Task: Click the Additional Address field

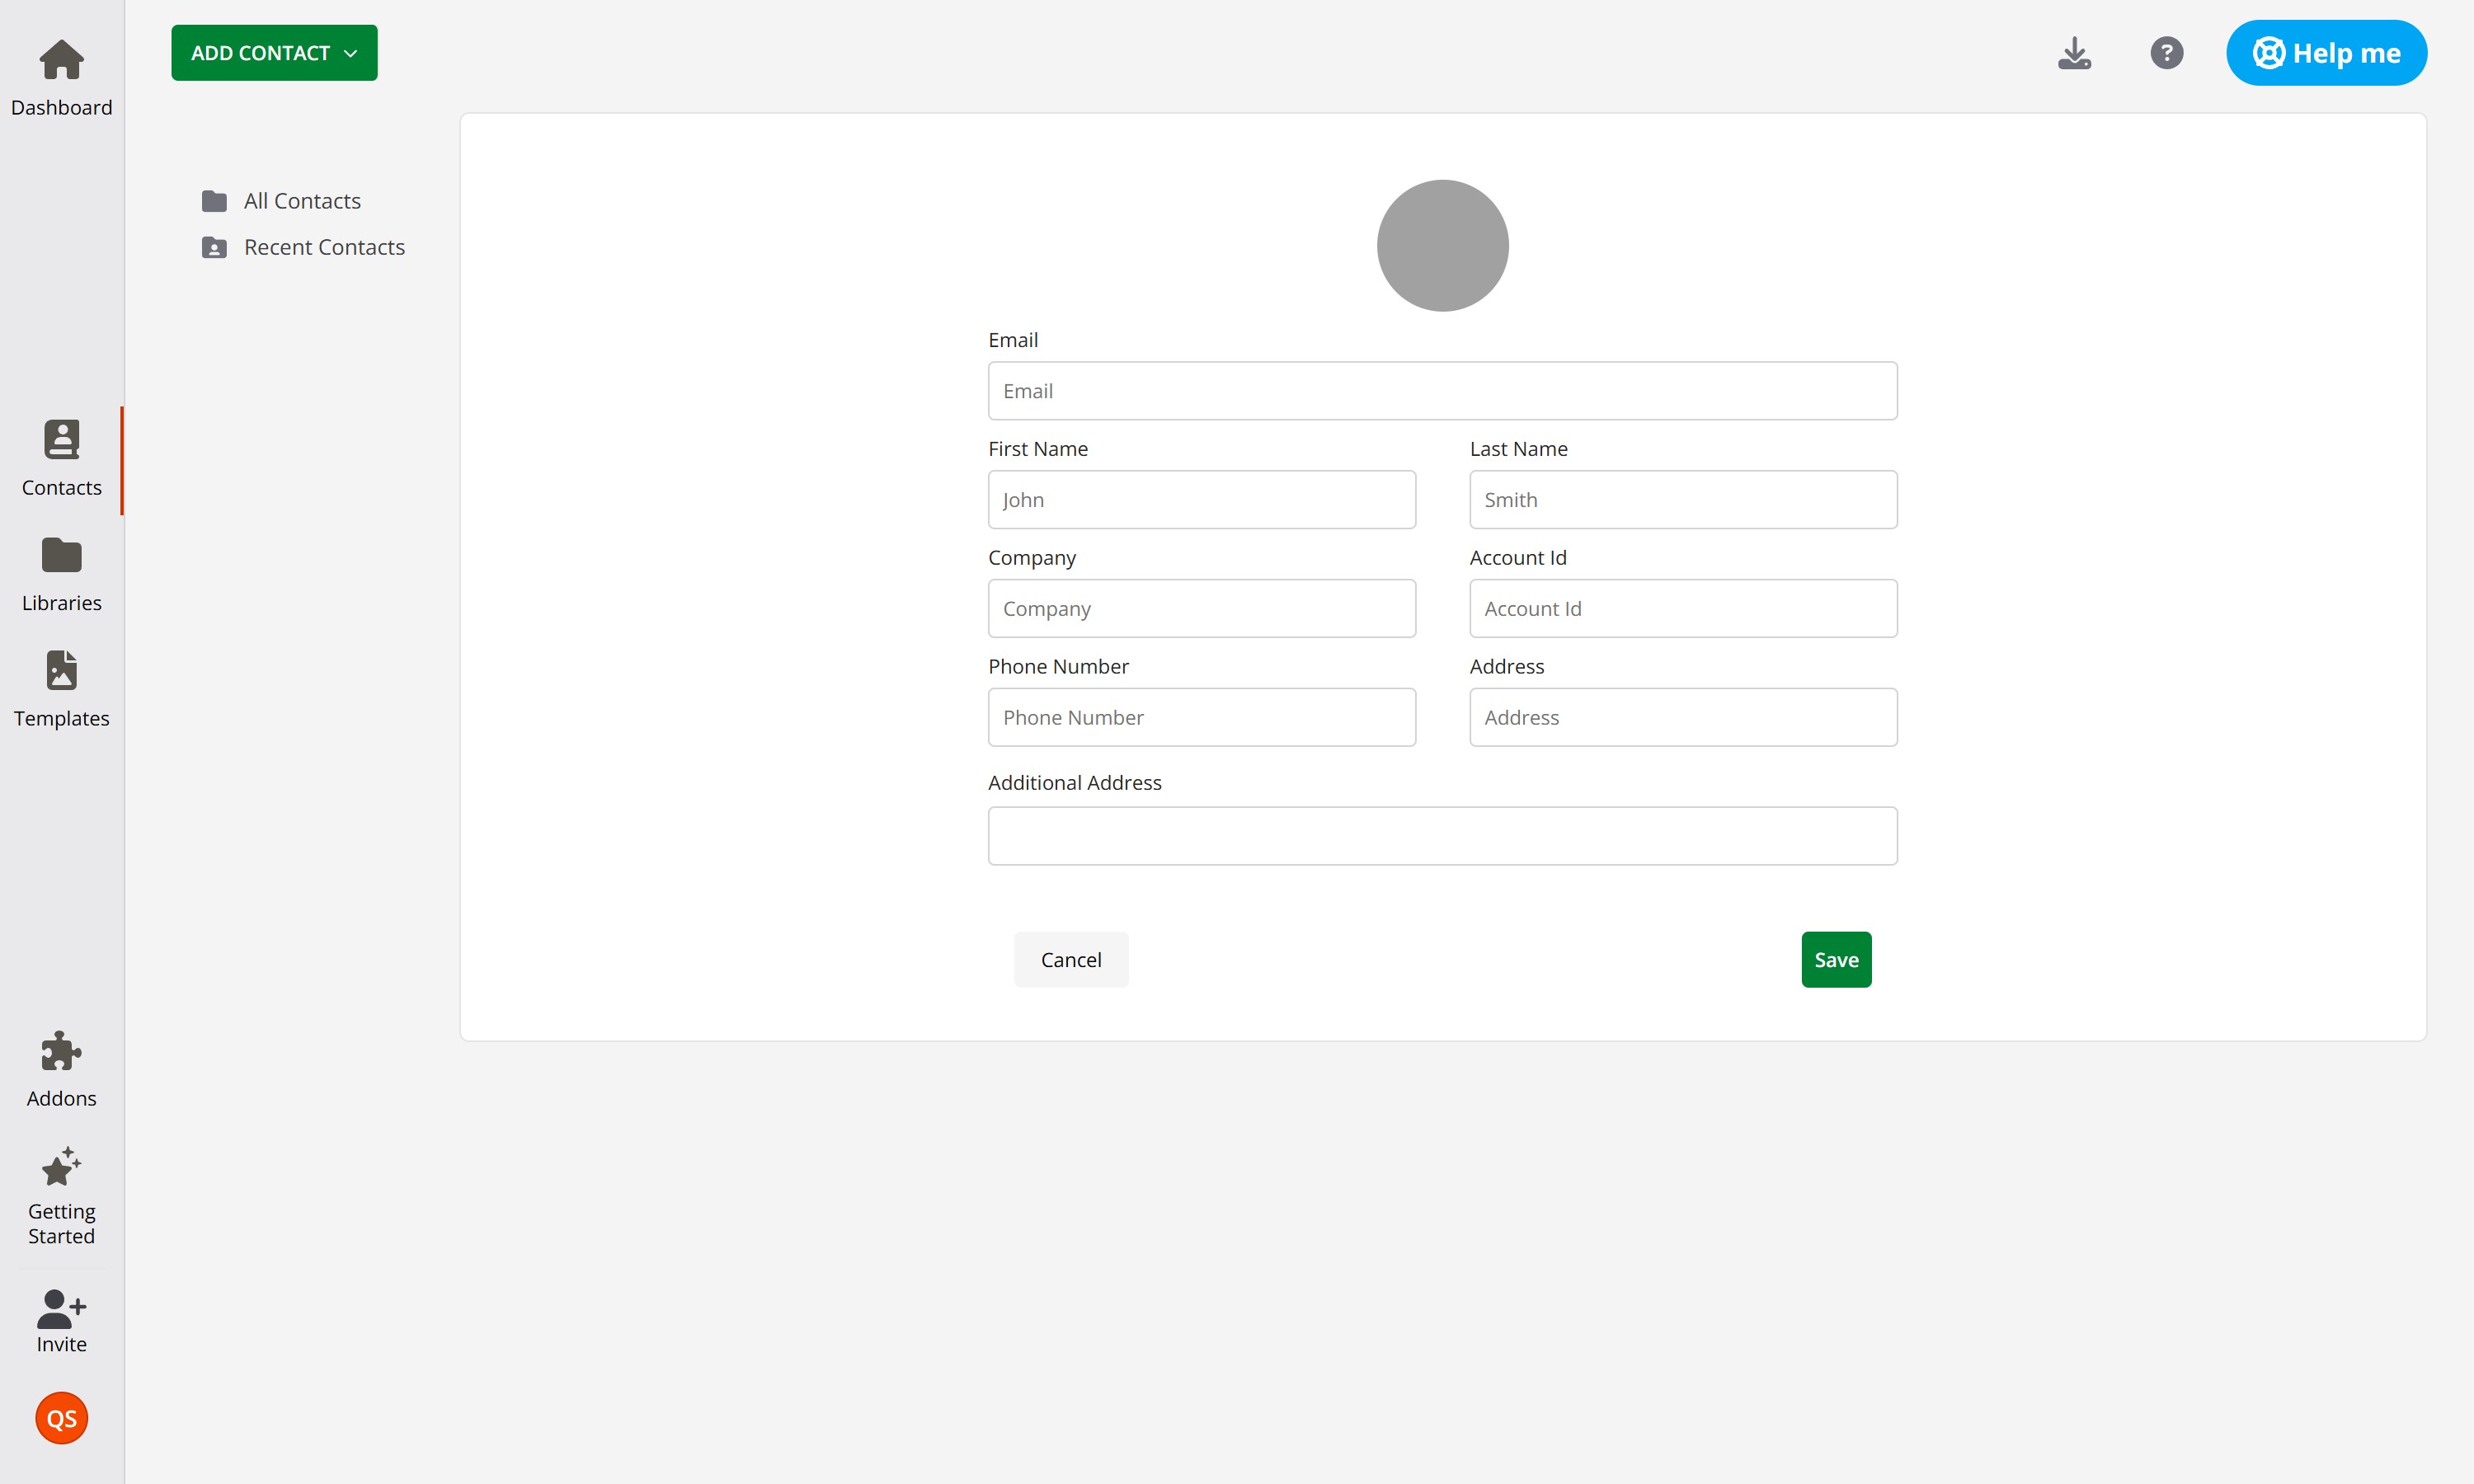Action: (x=1442, y=836)
